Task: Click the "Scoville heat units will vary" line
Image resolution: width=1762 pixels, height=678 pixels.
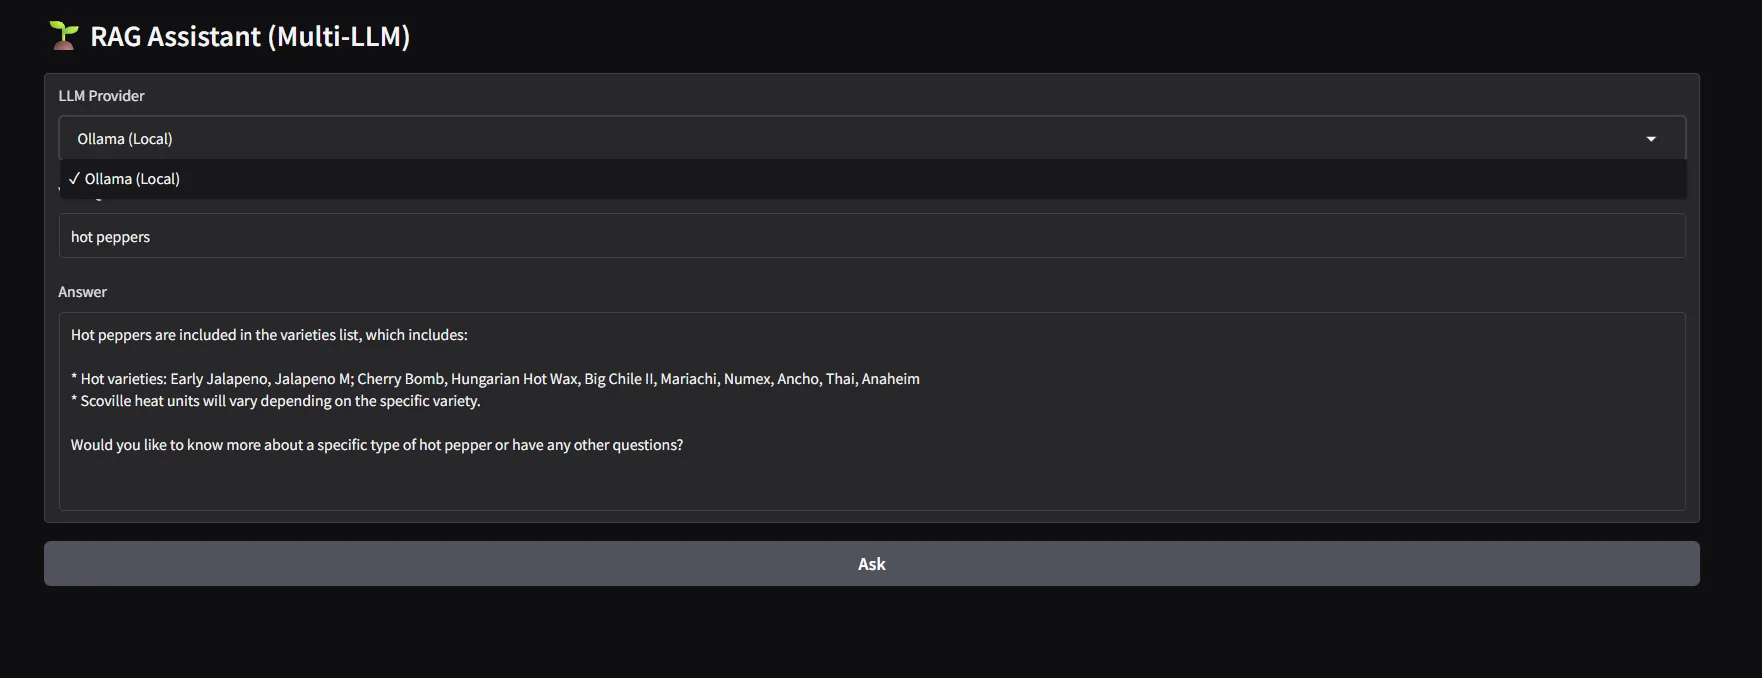Action: pos(276,401)
